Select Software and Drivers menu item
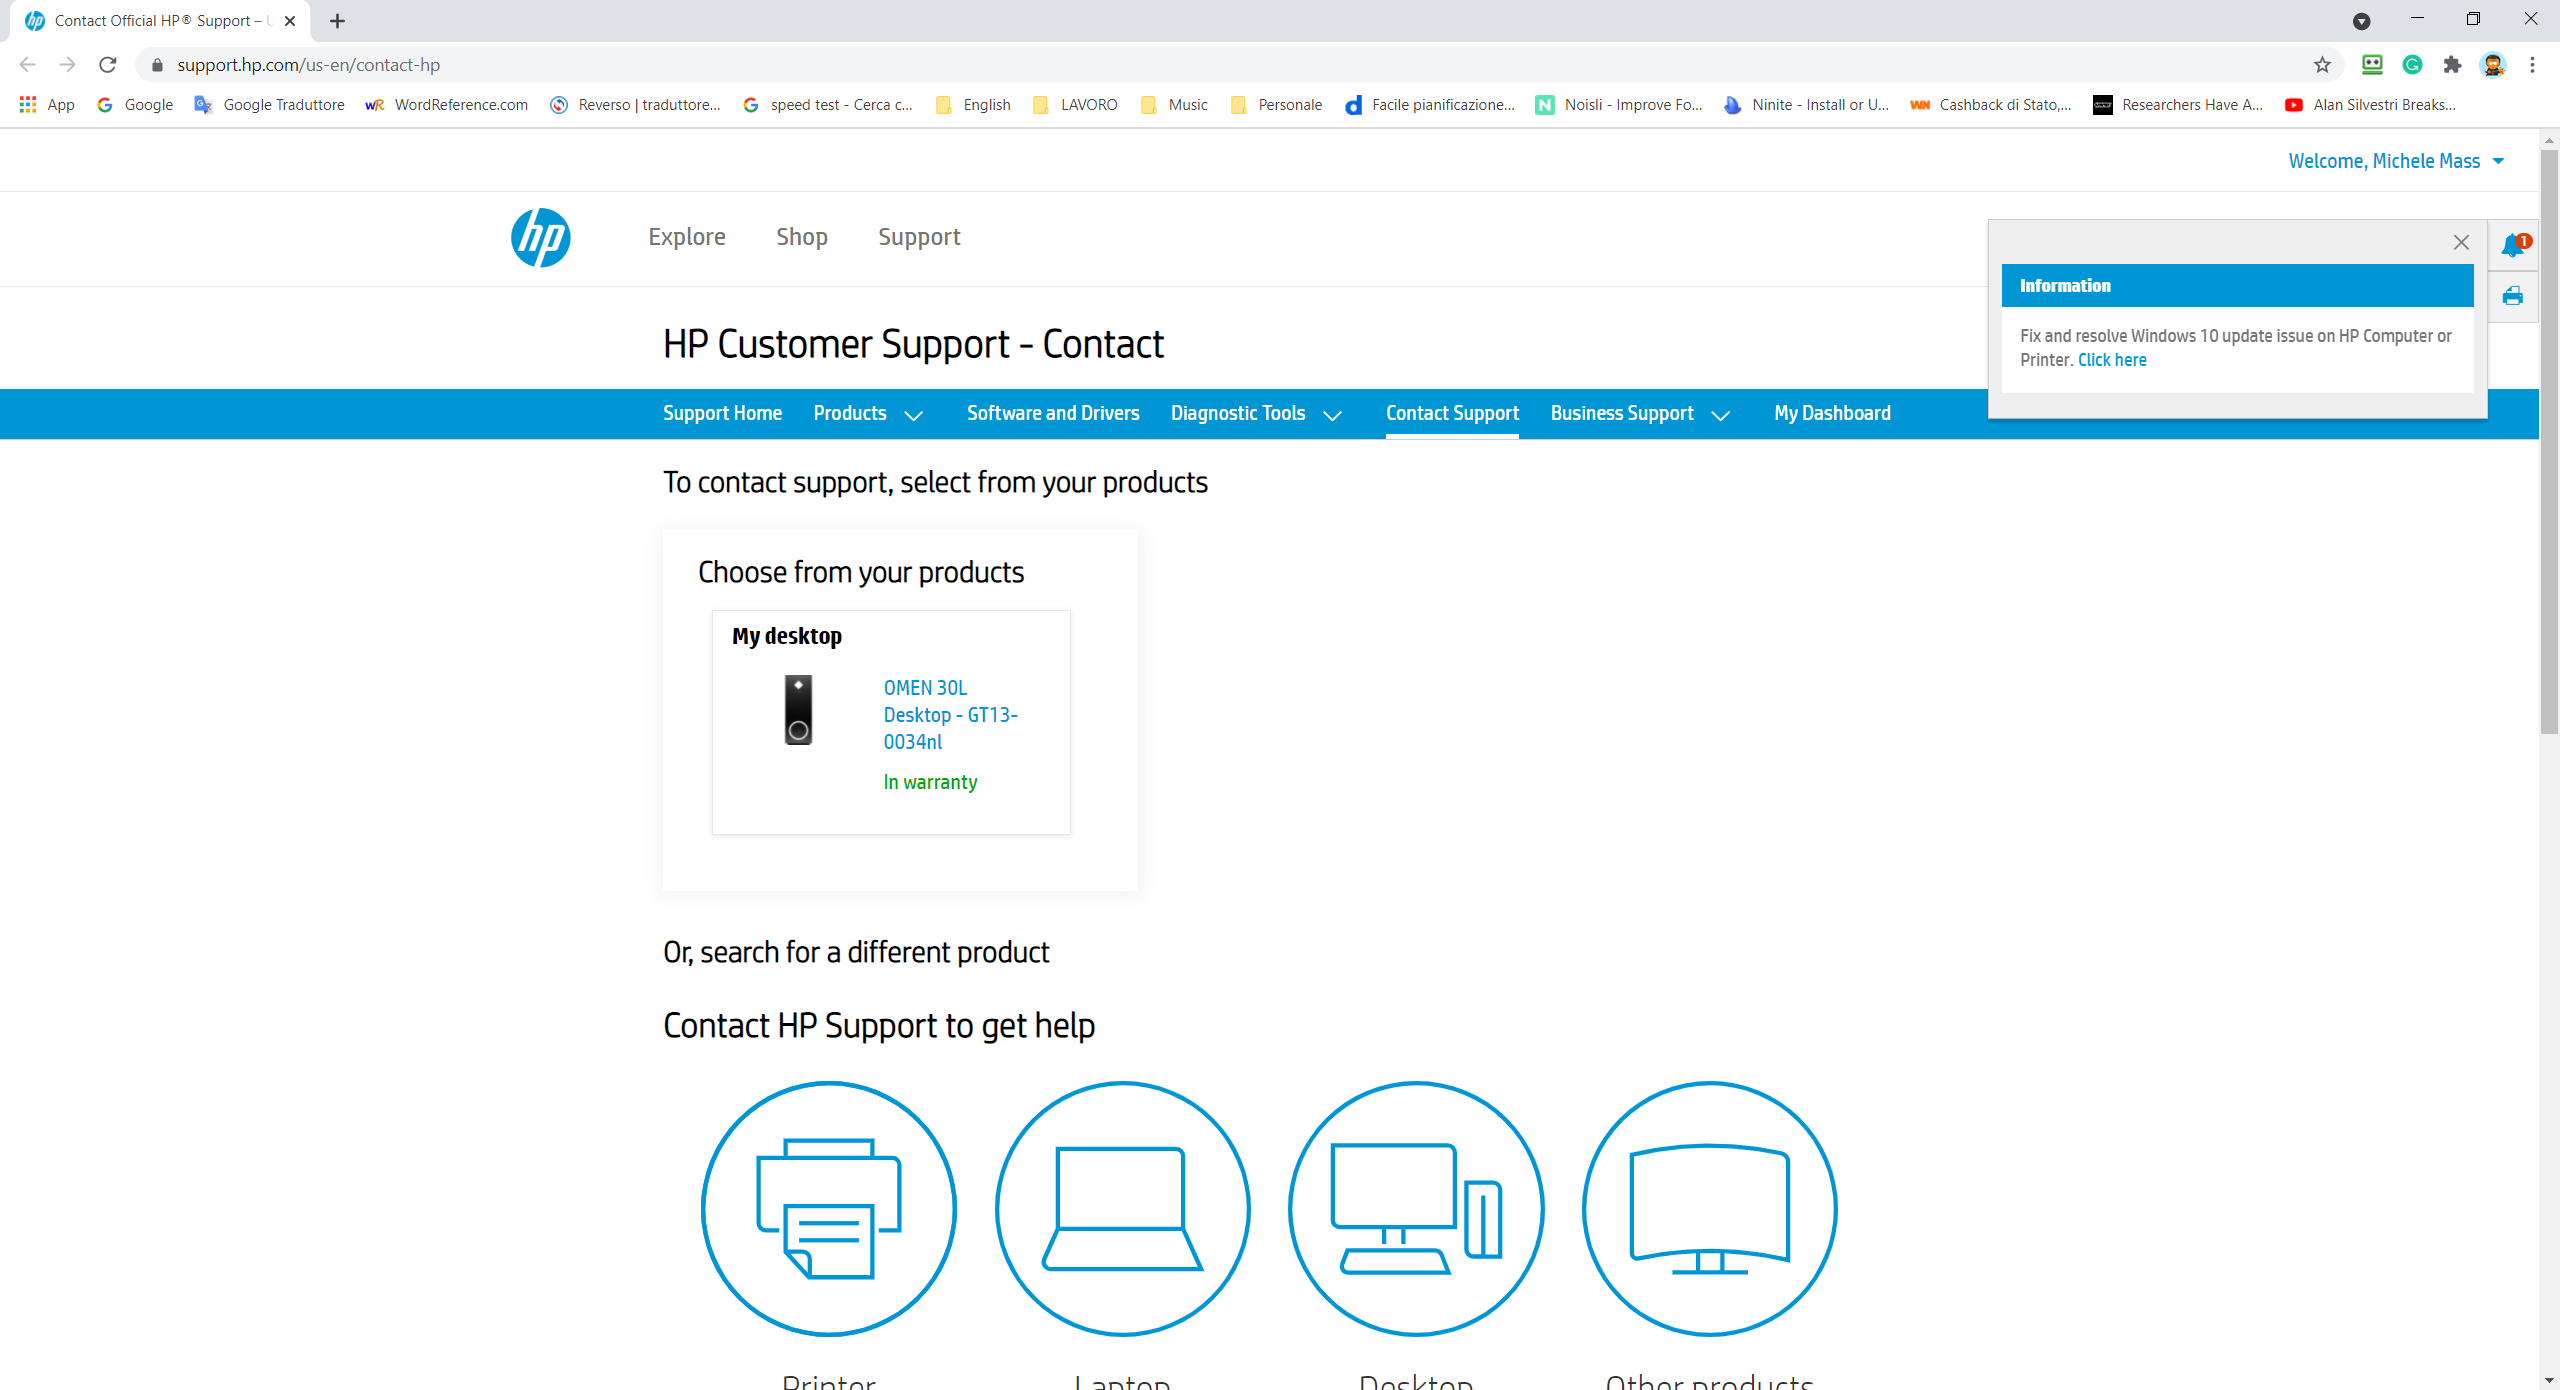 (1052, 413)
